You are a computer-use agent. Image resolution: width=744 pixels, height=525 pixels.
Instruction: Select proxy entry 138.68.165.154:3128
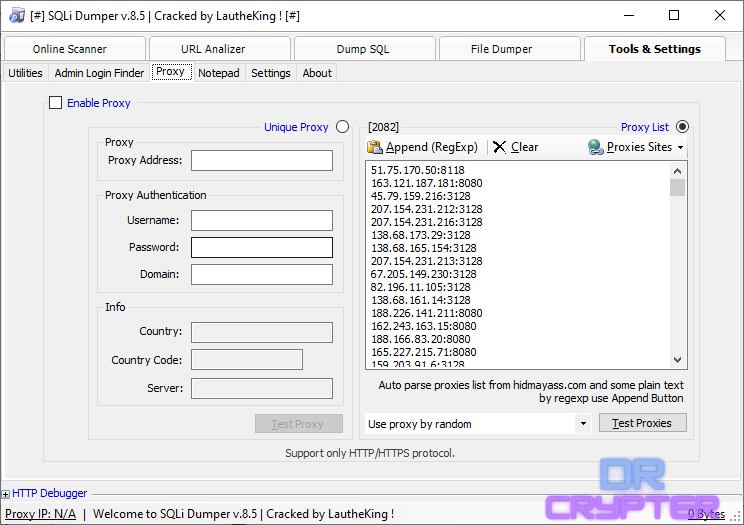click(424, 248)
